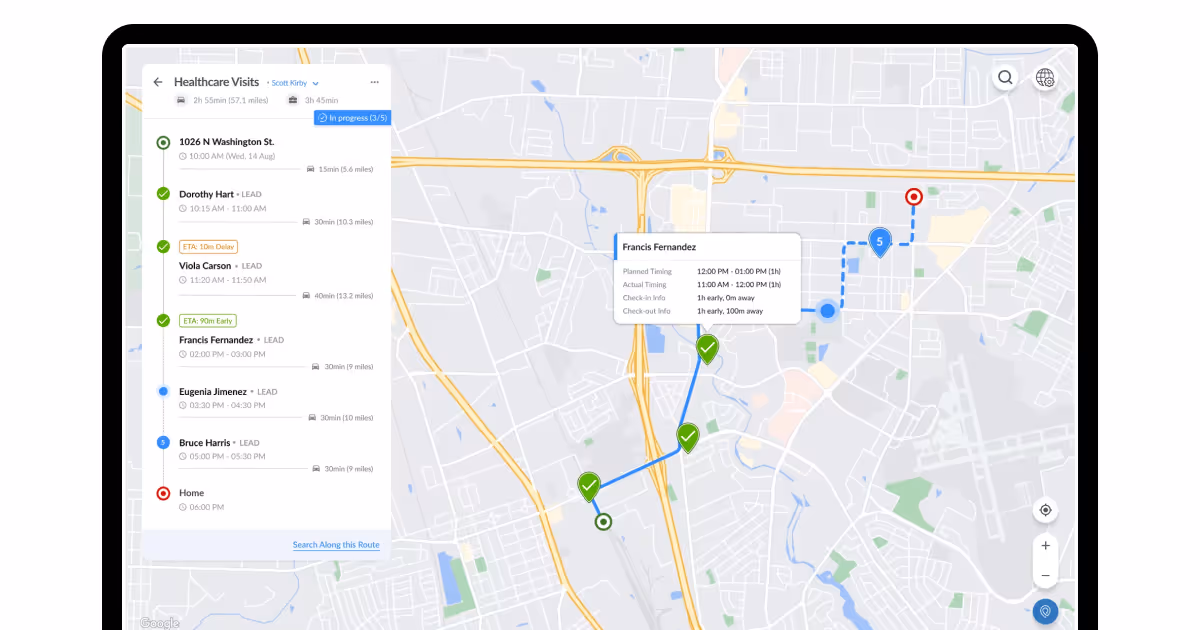Click the blue current-location dot on the map

tap(828, 311)
